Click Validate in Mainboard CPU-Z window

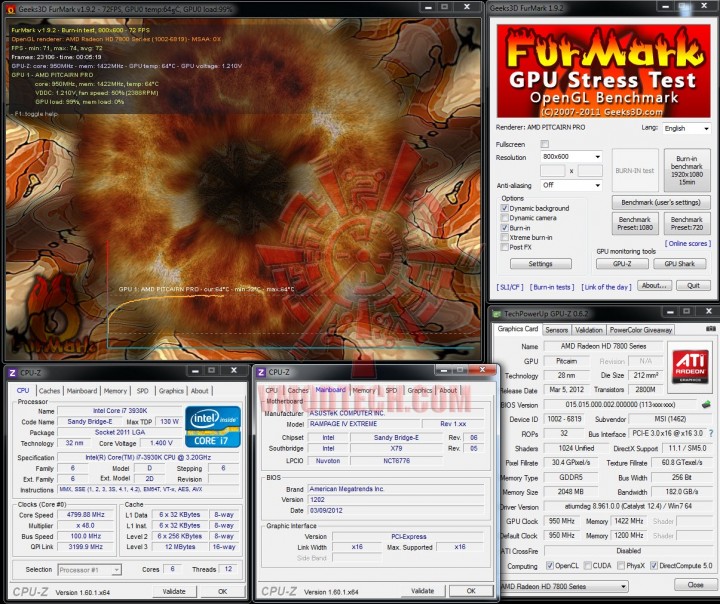click(x=422, y=591)
